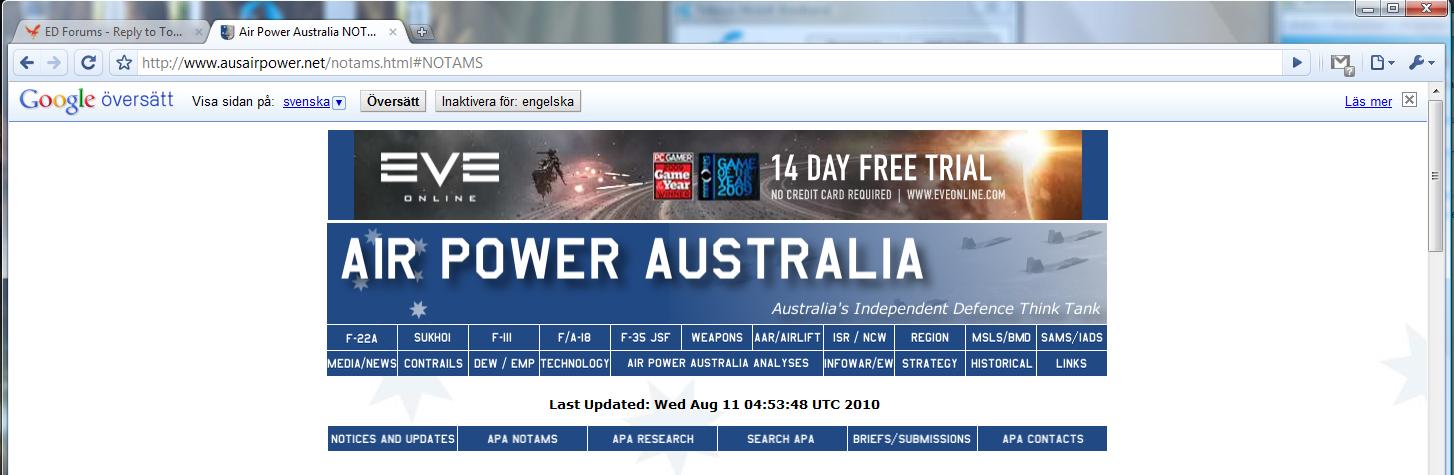The width and height of the screenshot is (1454, 475).
Task: Open the wrench tools menu
Action: pos(1421,63)
